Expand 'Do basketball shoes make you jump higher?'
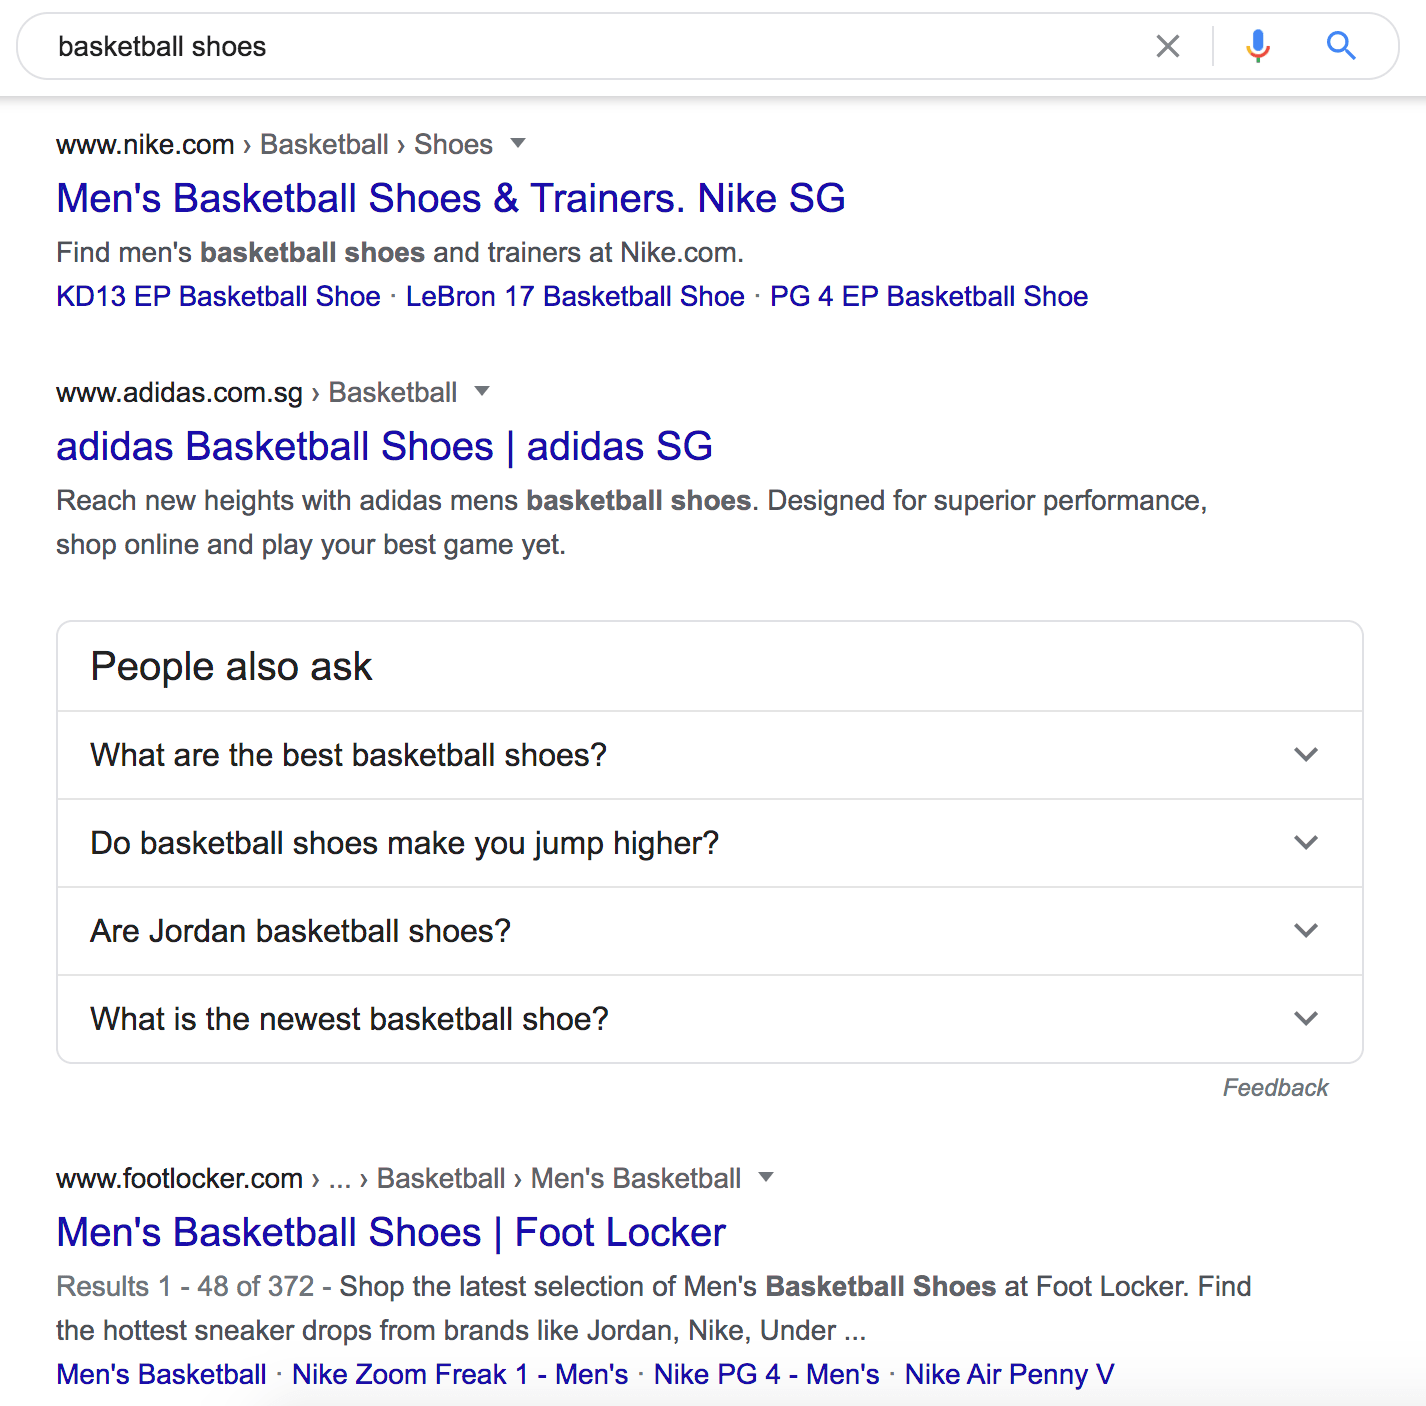Viewport: 1426px width, 1406px height. tap(1306, 843)
